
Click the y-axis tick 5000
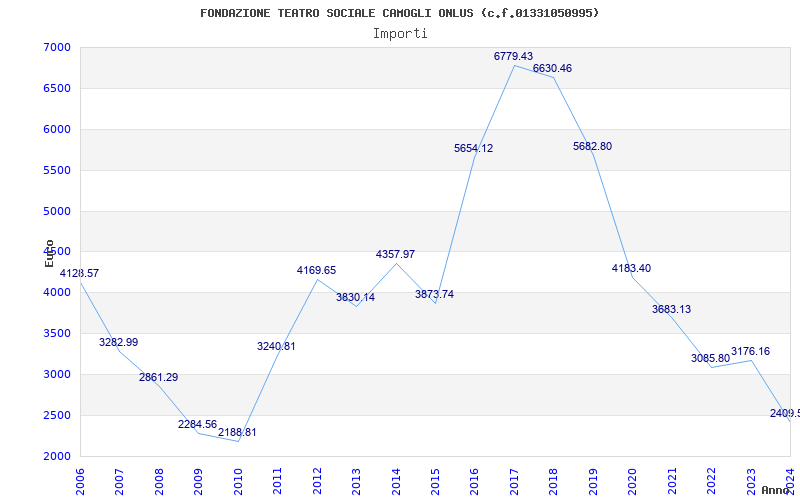(56, 211)
